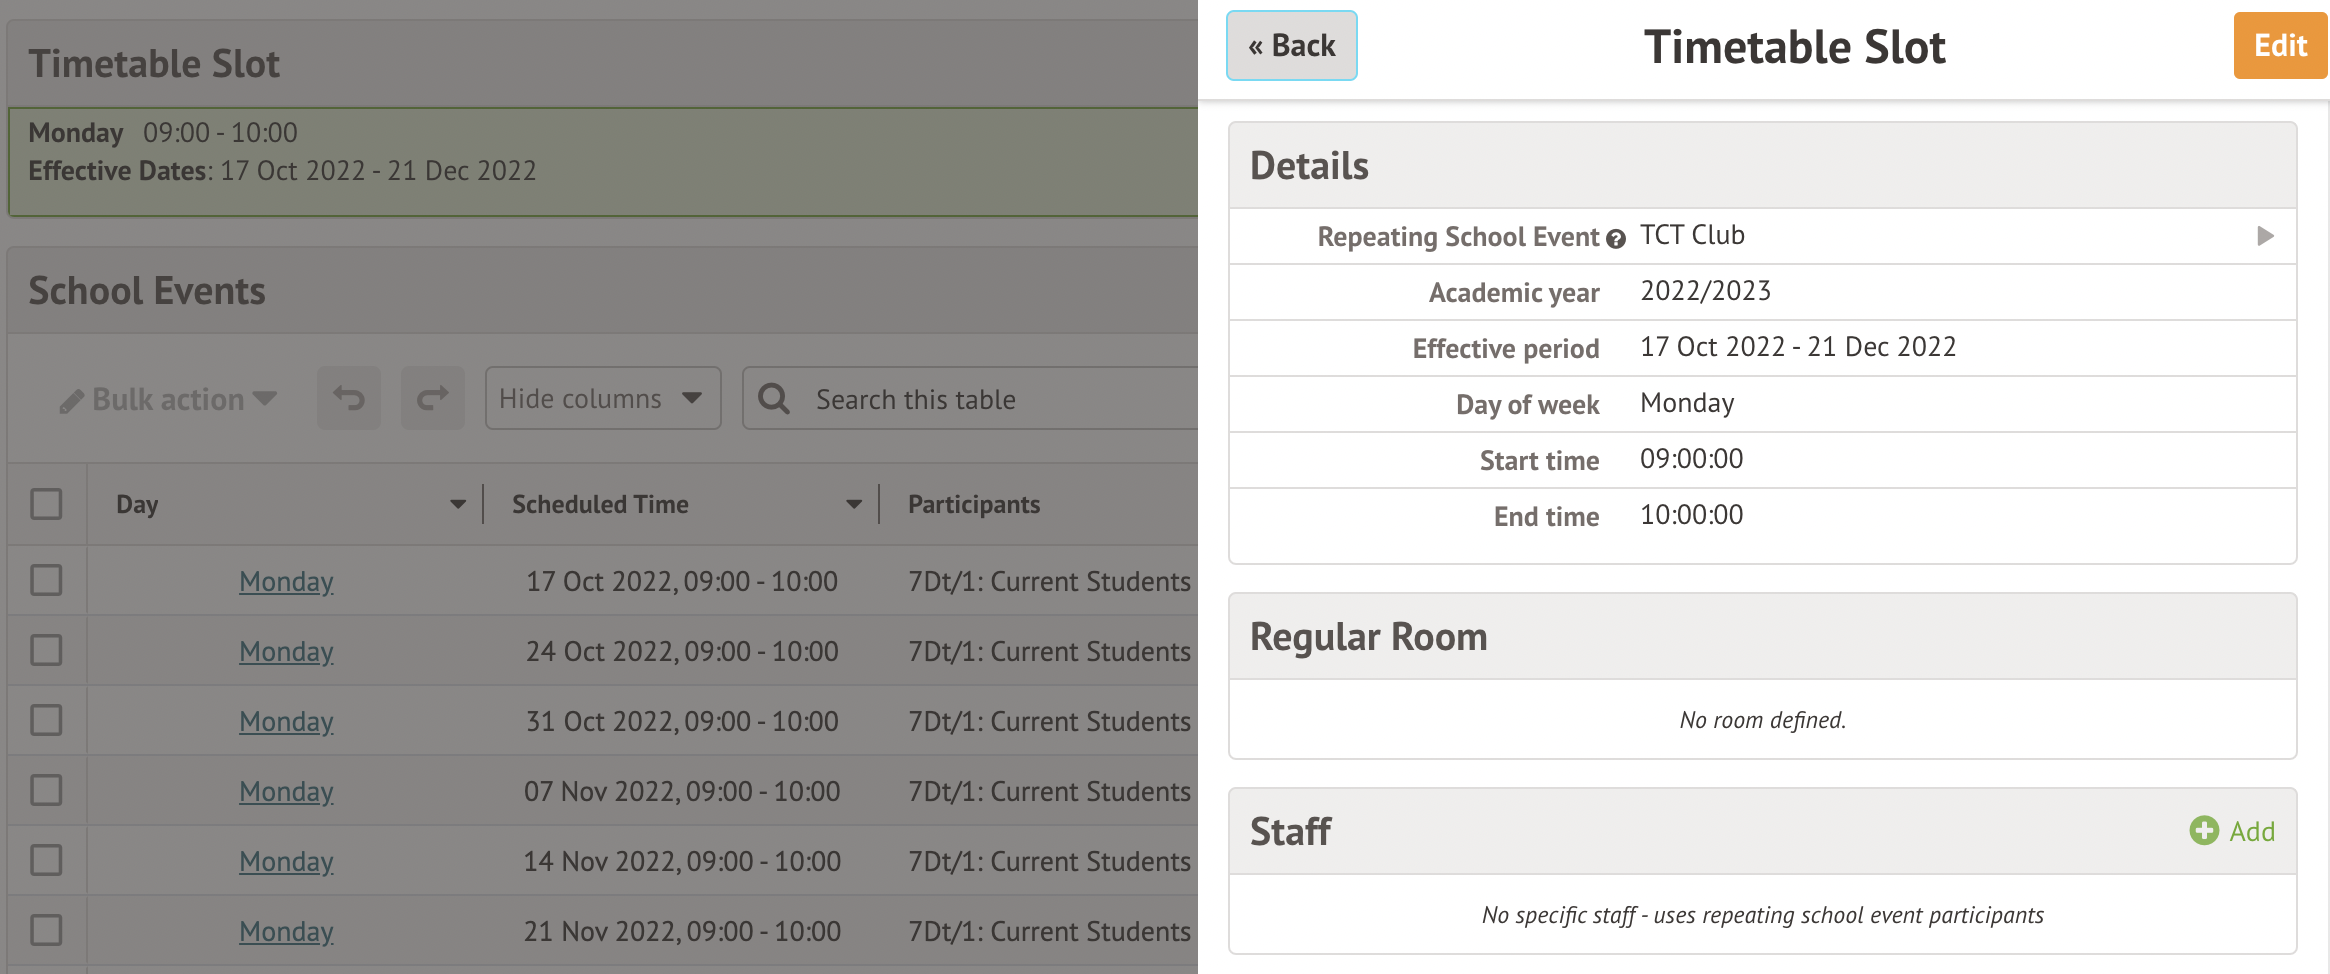This screenshot has width=2330, height=974.
Task: Click the redo arrow icon
Action: 433,398
